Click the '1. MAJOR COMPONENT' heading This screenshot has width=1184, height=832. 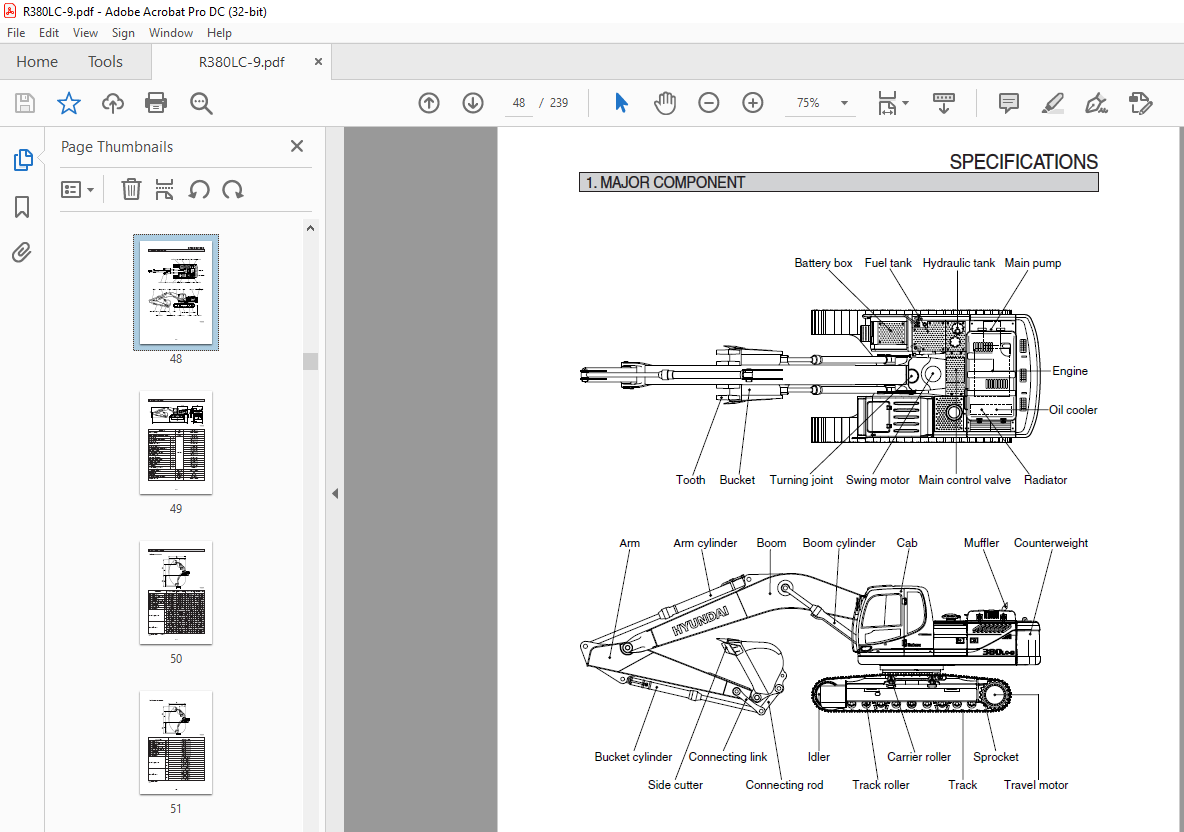pyautogui.click(x=665, y=183)
